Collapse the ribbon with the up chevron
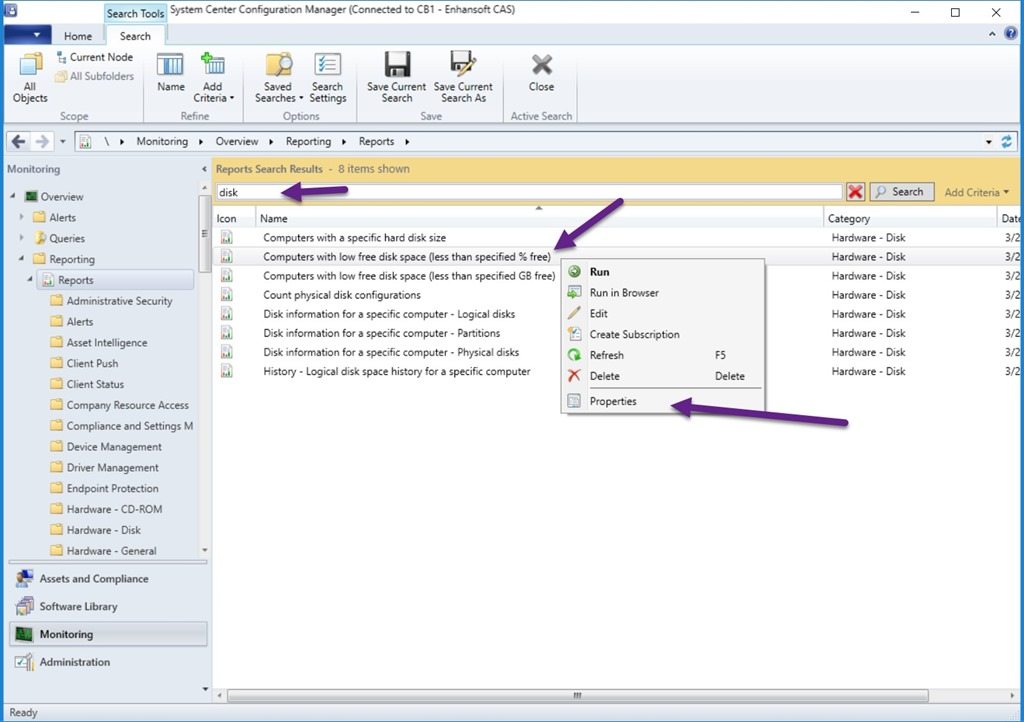1024x722 pixels. click(992, 34)
